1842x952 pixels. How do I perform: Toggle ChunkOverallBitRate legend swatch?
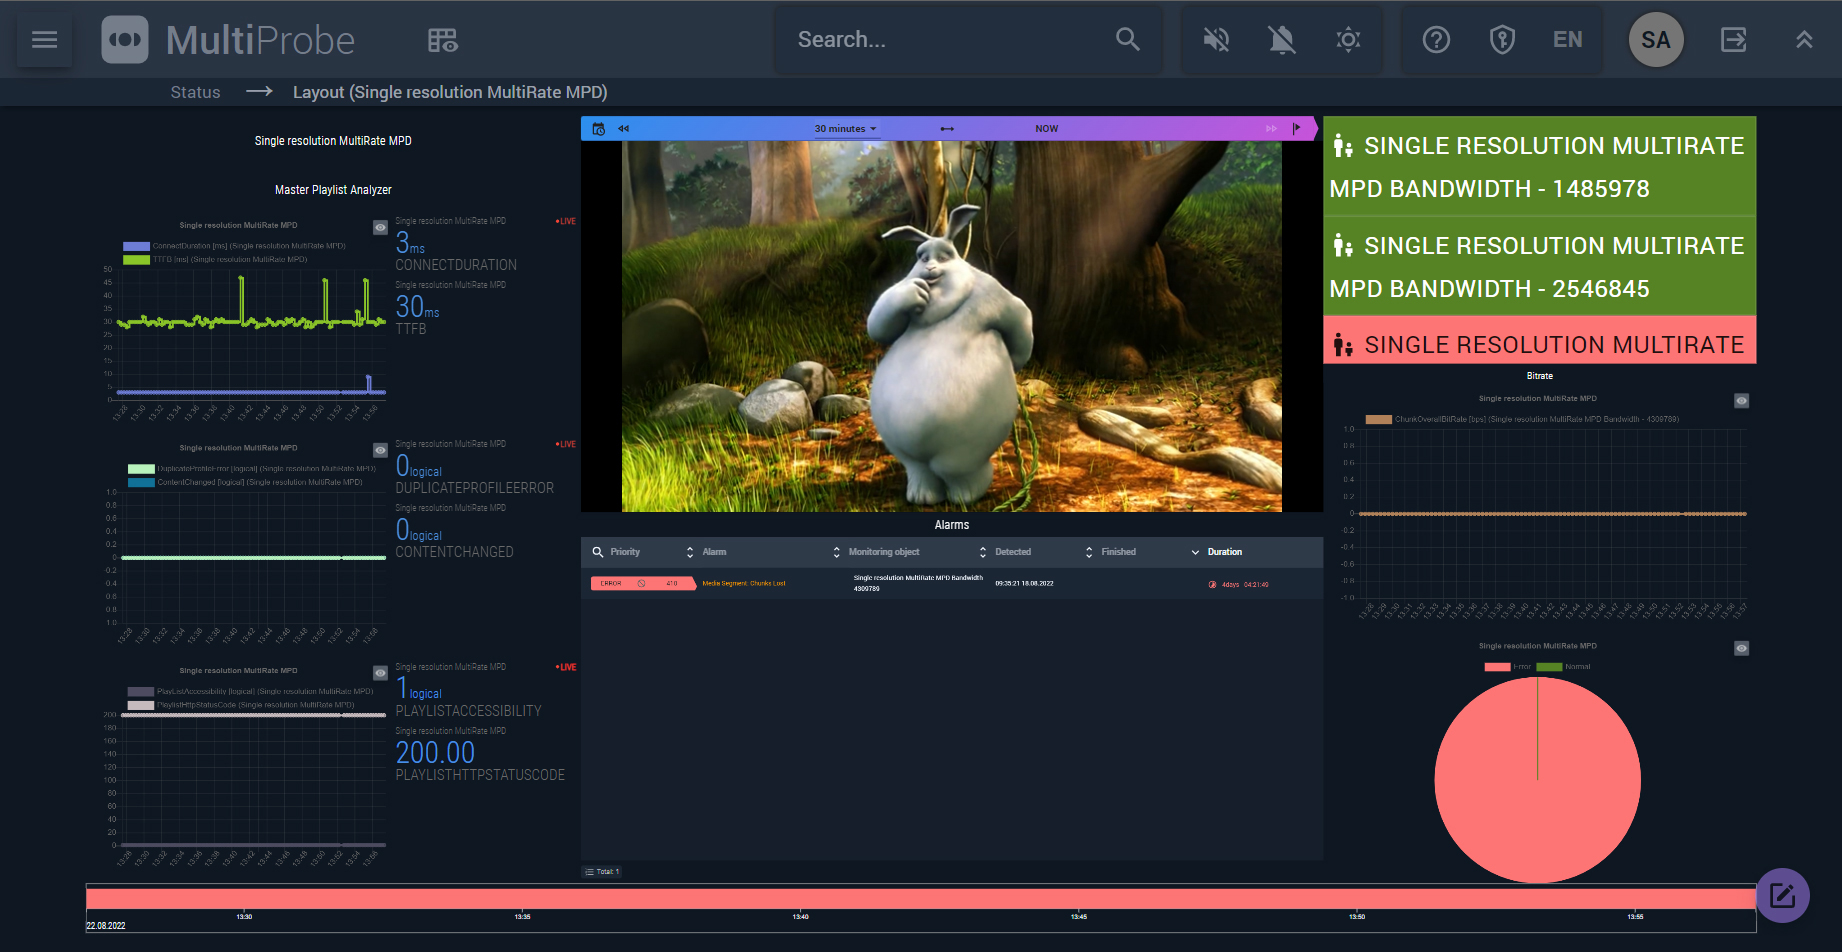[1379, 420]
